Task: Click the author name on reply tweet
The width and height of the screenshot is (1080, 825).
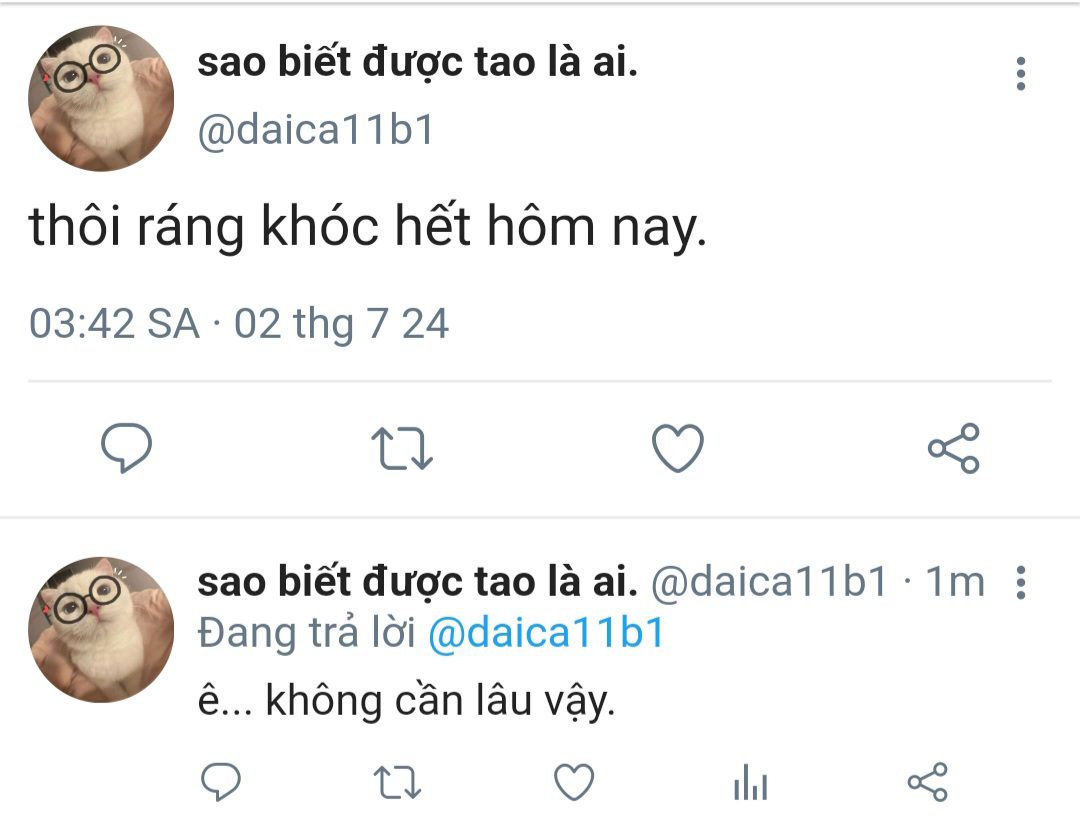Action: tap(417, 582)
